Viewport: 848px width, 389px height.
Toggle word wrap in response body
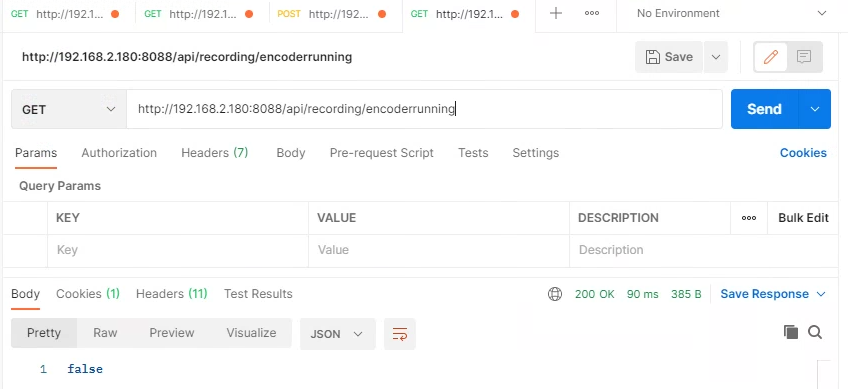pos(400,334)
